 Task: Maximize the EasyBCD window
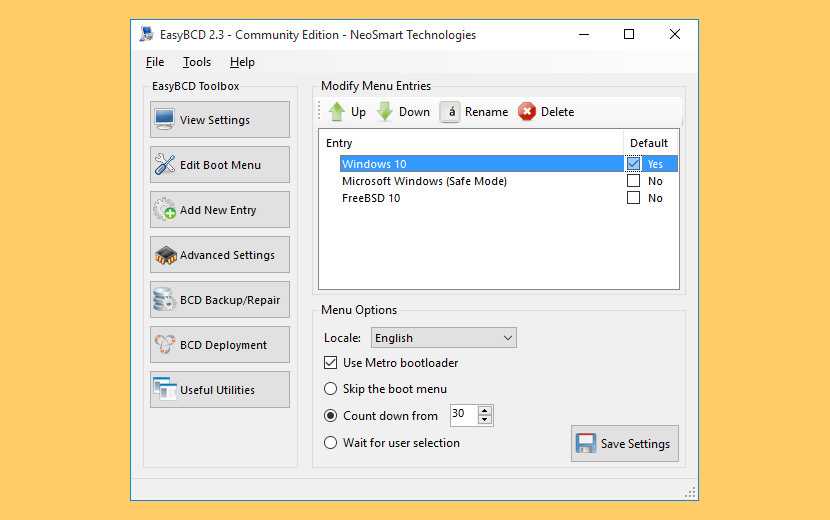(x=629, y=34)
